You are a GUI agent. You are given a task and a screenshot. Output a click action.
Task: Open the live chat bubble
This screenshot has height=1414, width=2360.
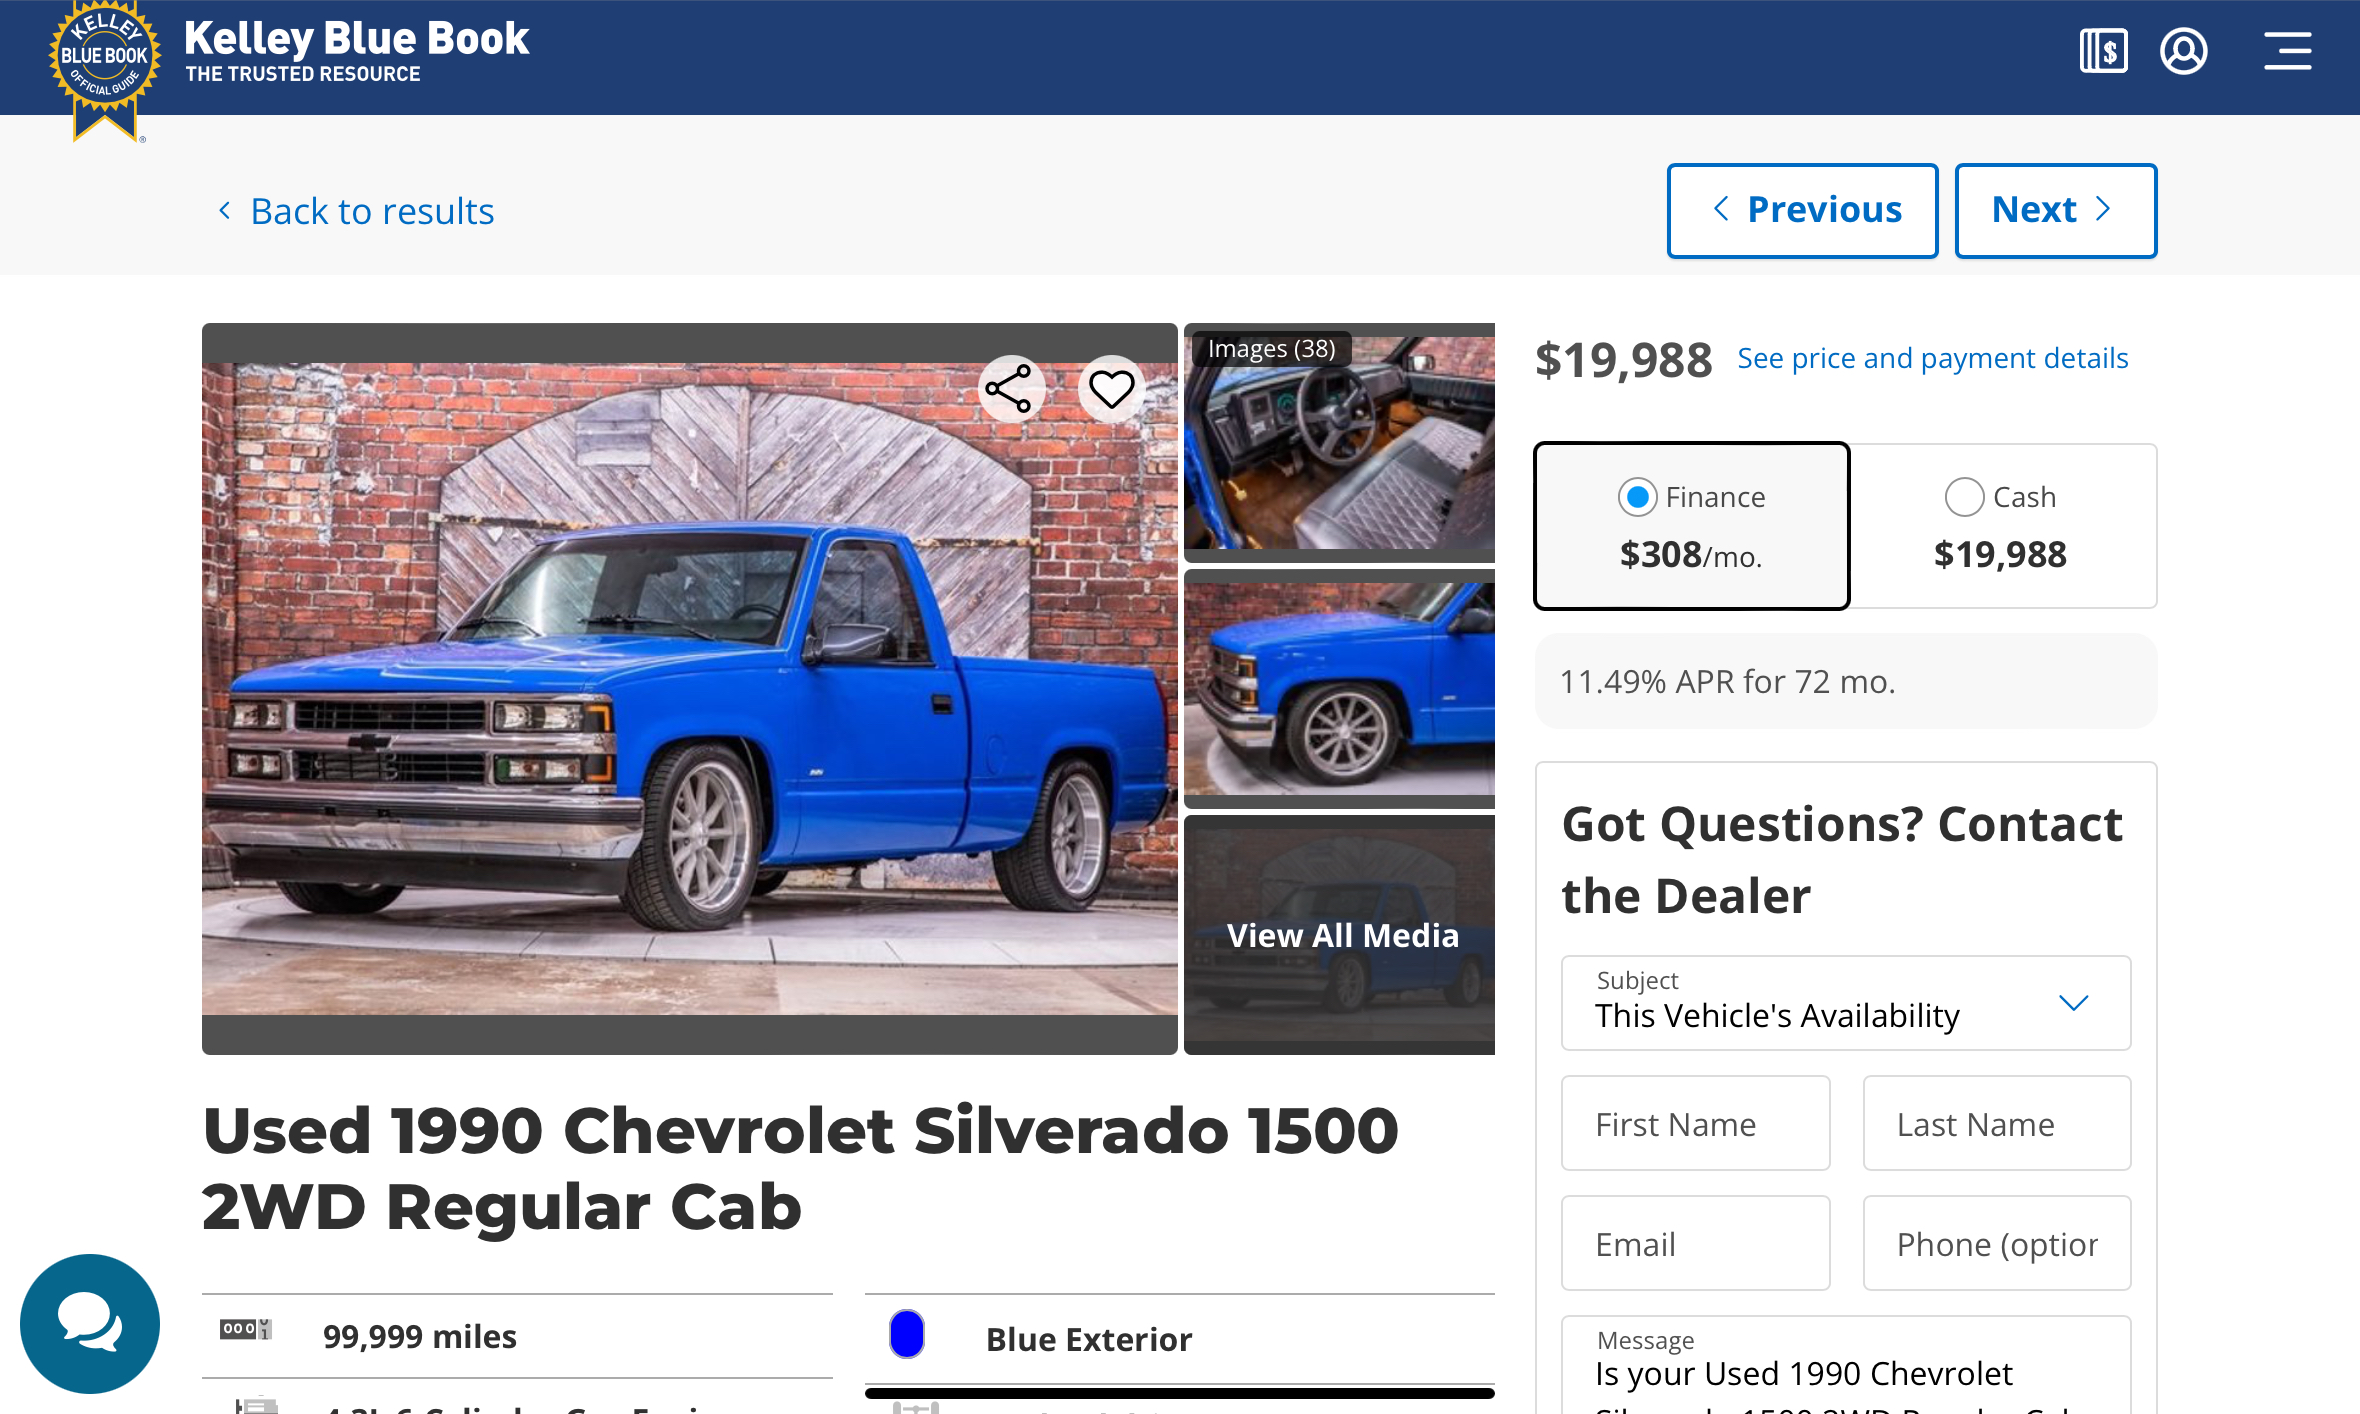(90, 1323)
